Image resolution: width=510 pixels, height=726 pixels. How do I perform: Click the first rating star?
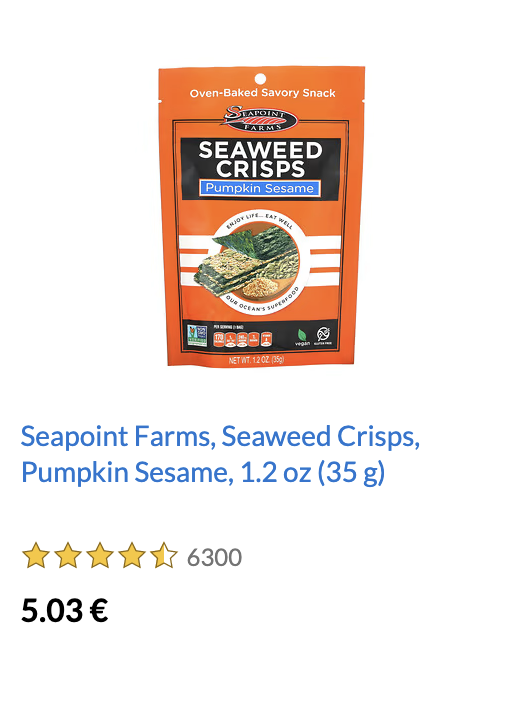[x=36, y=556]
